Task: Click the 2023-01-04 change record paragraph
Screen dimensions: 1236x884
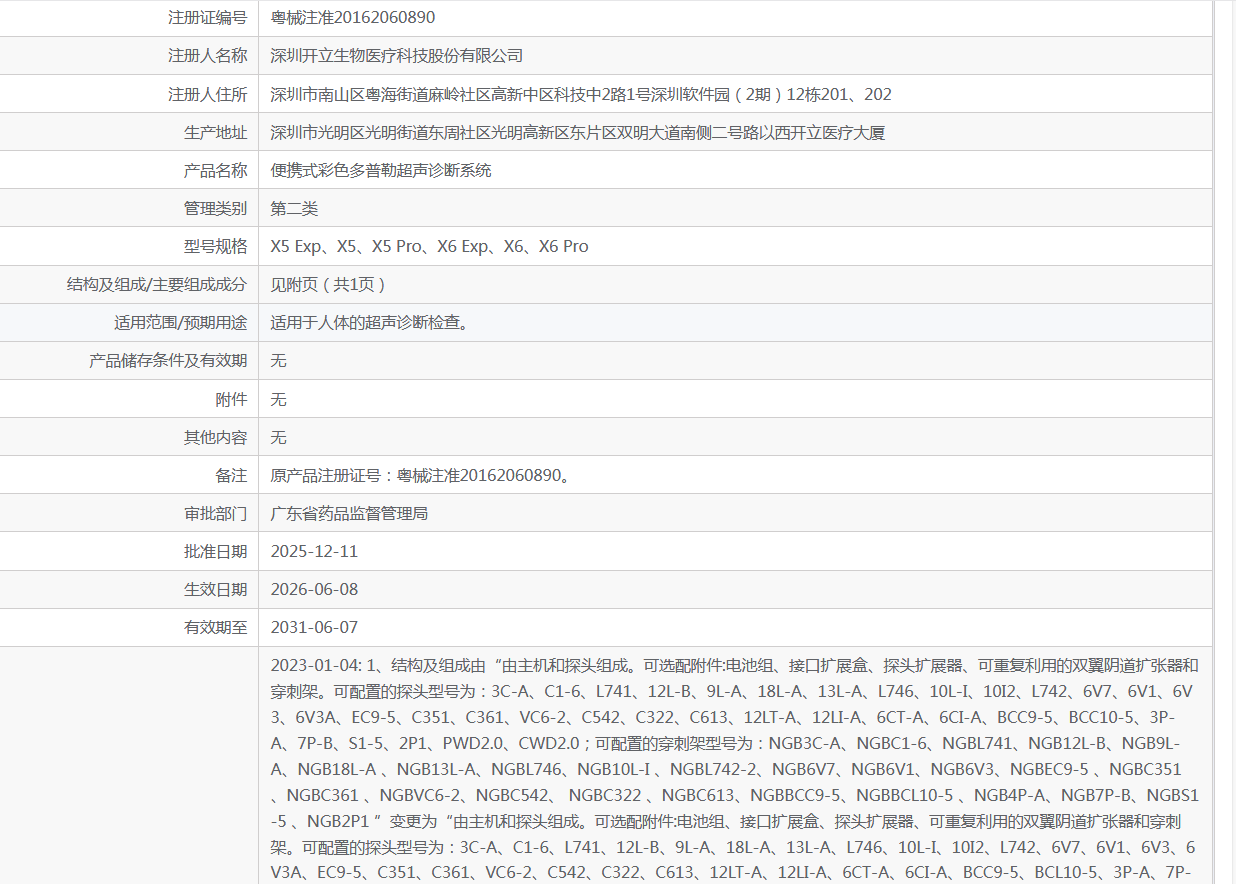Action: click(x=735, y=769)
